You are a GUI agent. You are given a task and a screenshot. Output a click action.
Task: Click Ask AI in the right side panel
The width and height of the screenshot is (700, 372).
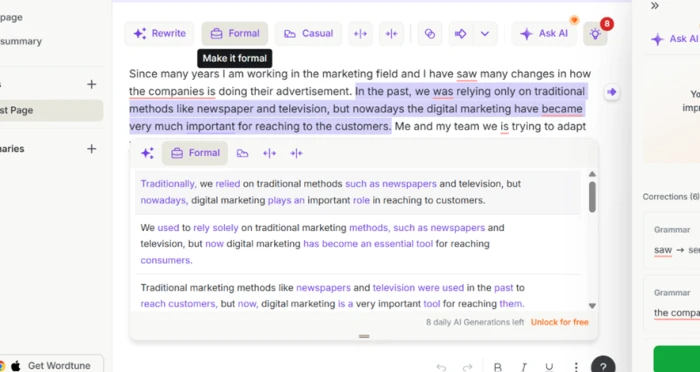click(675, 39)
